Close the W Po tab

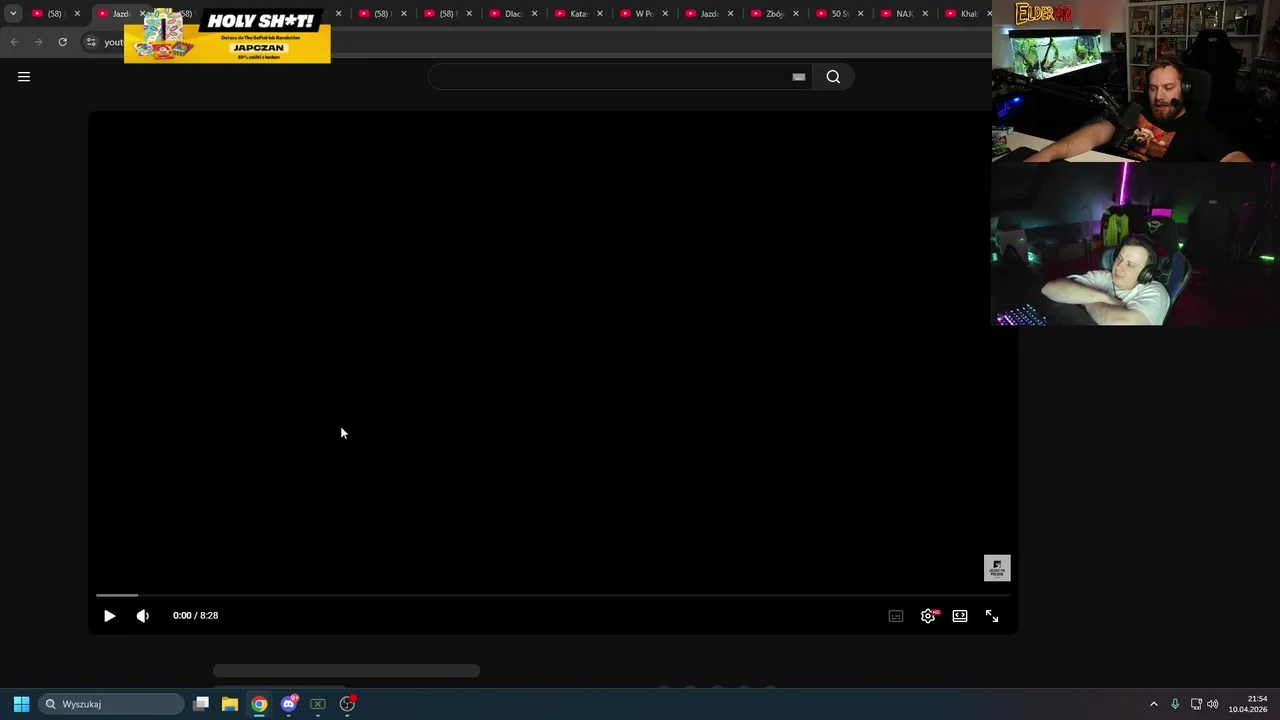coord(665,14)
